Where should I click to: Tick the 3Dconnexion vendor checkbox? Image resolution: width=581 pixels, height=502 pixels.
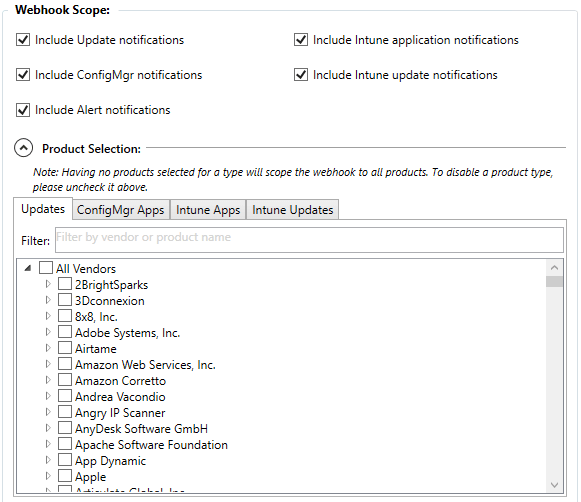[65, 300]
